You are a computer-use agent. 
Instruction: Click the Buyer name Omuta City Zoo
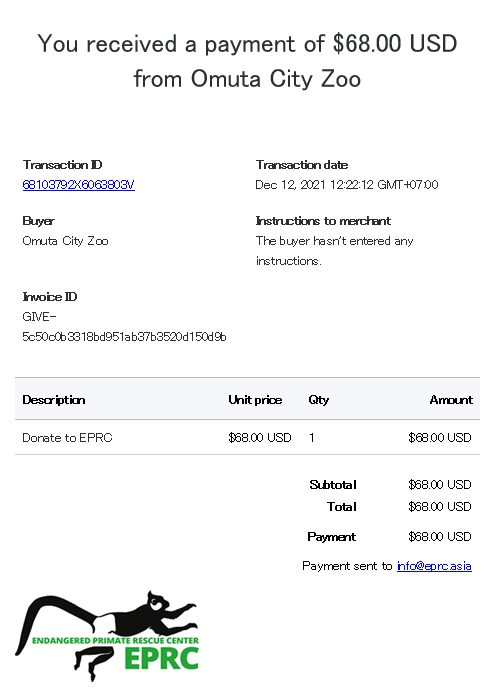point(65,241)
